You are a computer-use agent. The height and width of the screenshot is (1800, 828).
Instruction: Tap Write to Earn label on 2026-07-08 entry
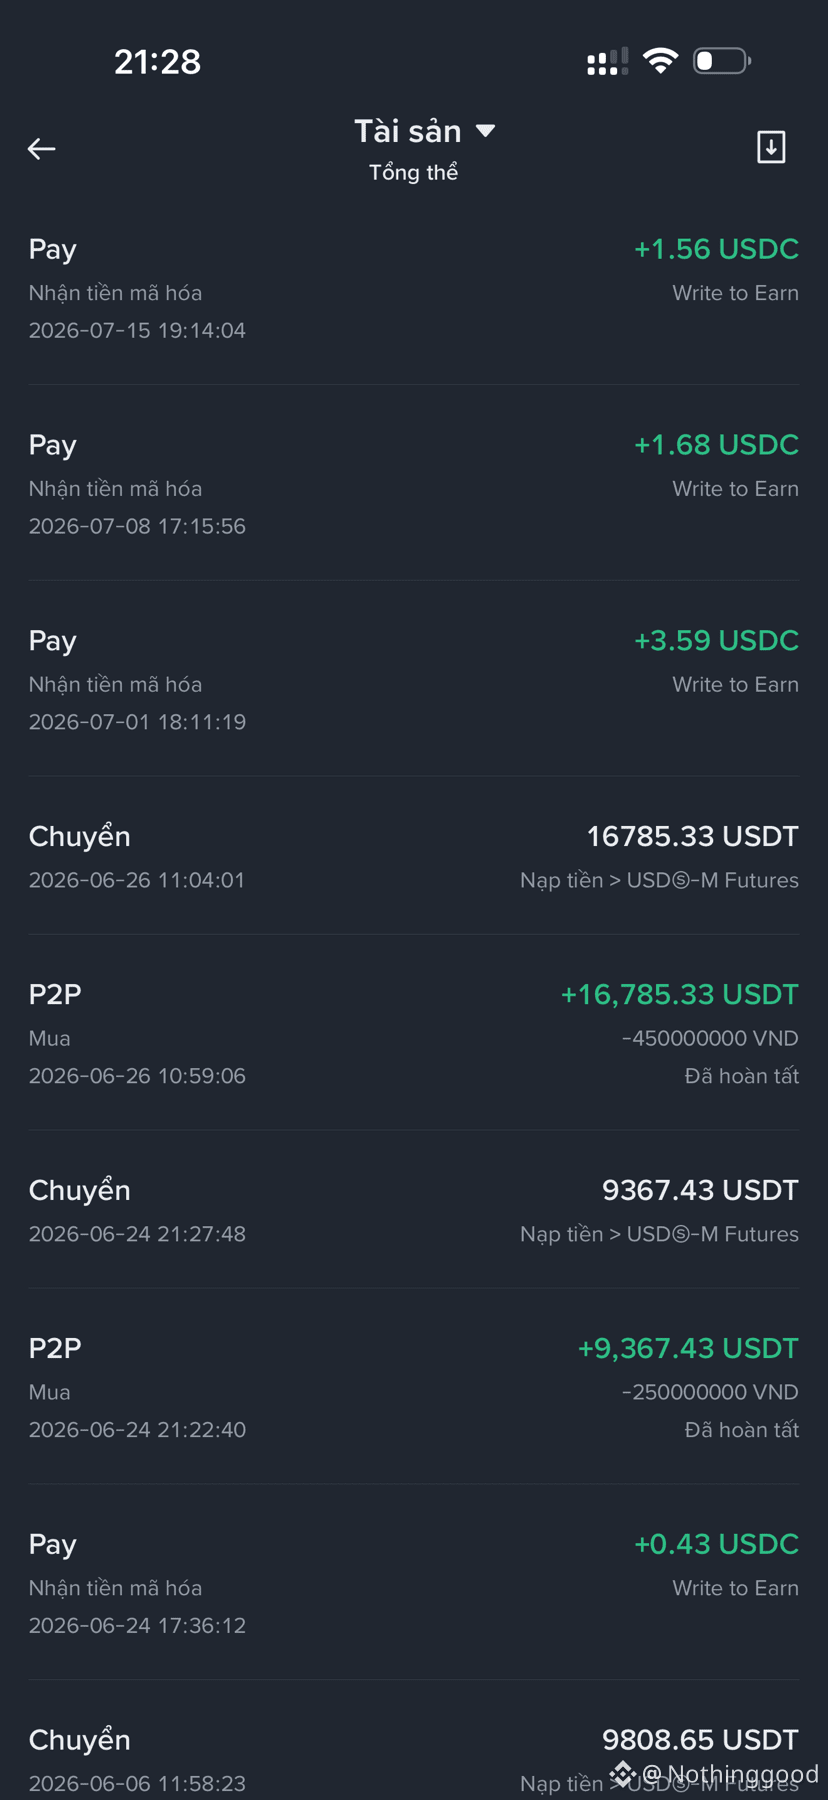735,489
